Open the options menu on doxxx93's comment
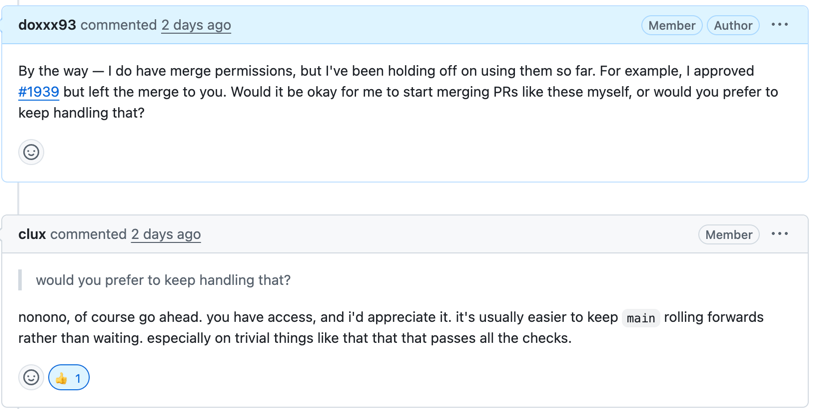The height and width of the screenshot is (409, 814). (779, 25)
